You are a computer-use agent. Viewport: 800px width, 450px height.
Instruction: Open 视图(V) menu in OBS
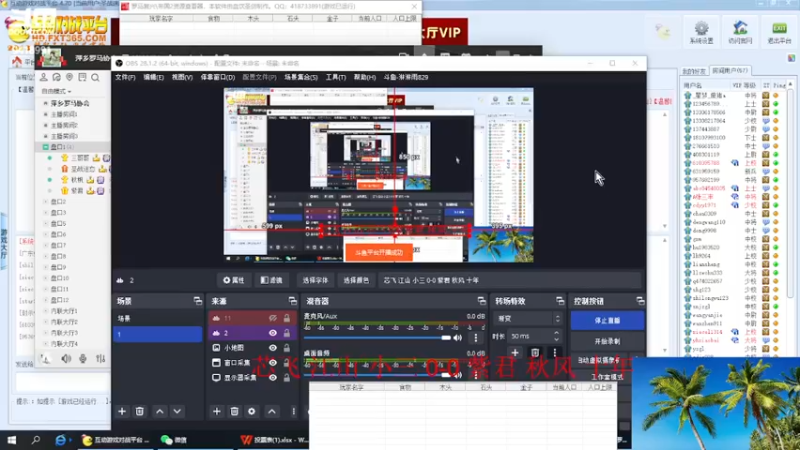(182, 77)
